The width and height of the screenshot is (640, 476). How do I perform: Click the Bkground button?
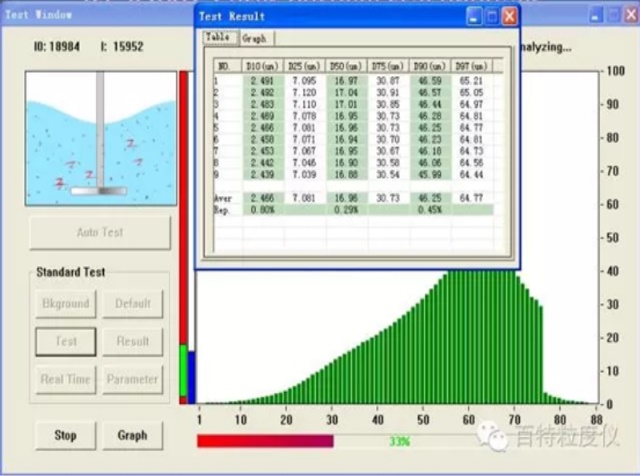point(66,304)
